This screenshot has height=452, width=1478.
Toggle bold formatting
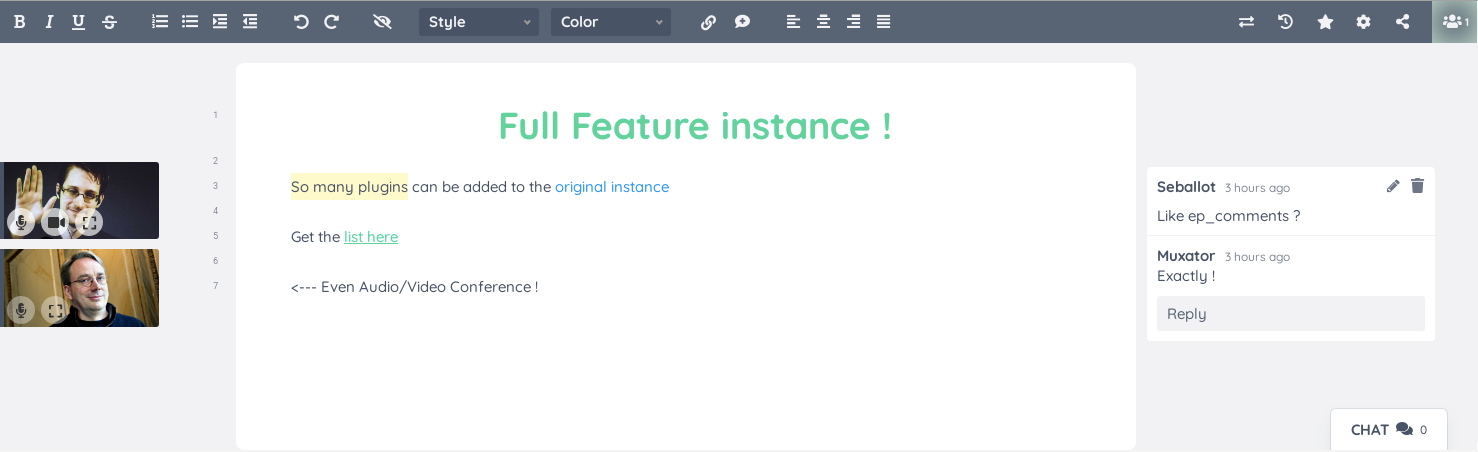click(19, 22)
